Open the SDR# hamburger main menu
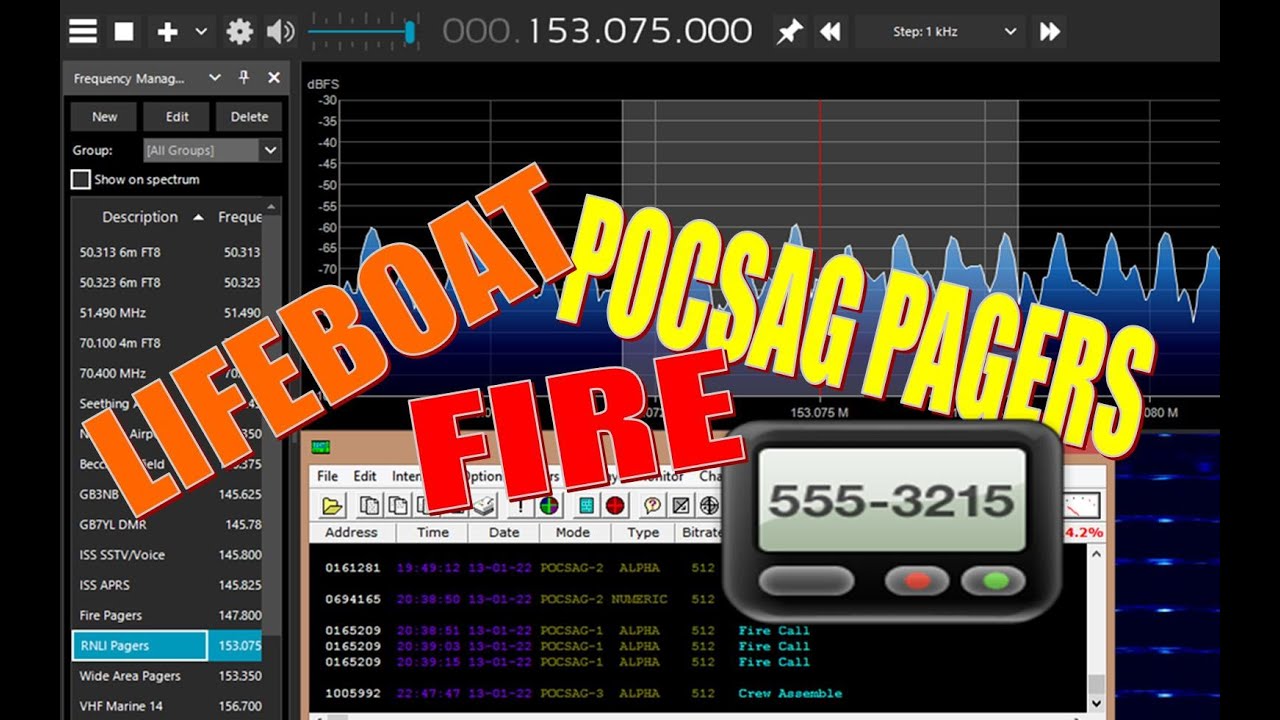1280x720 pixels. 83,31
